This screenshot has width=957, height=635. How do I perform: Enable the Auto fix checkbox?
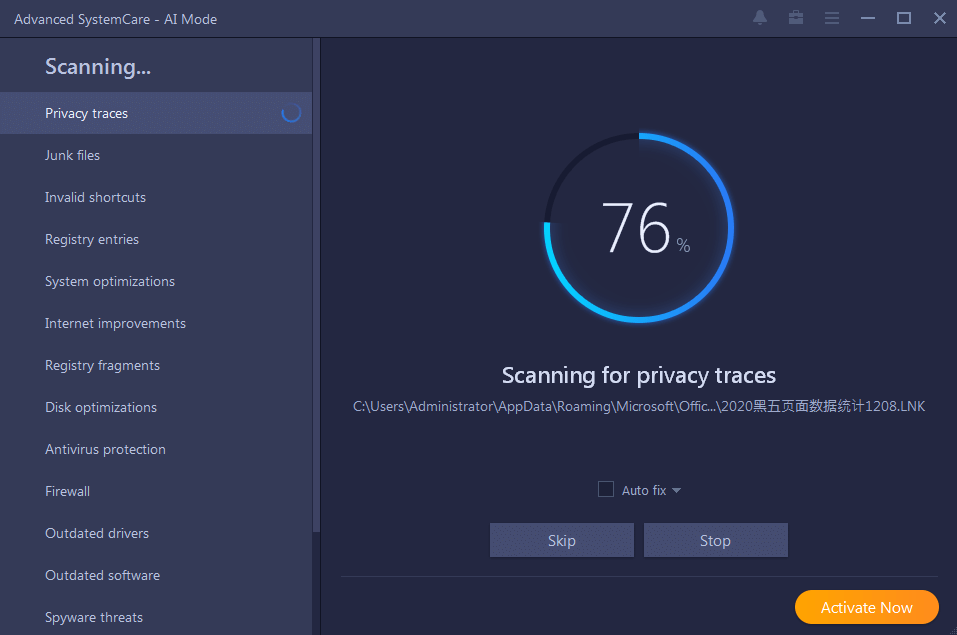605,489
